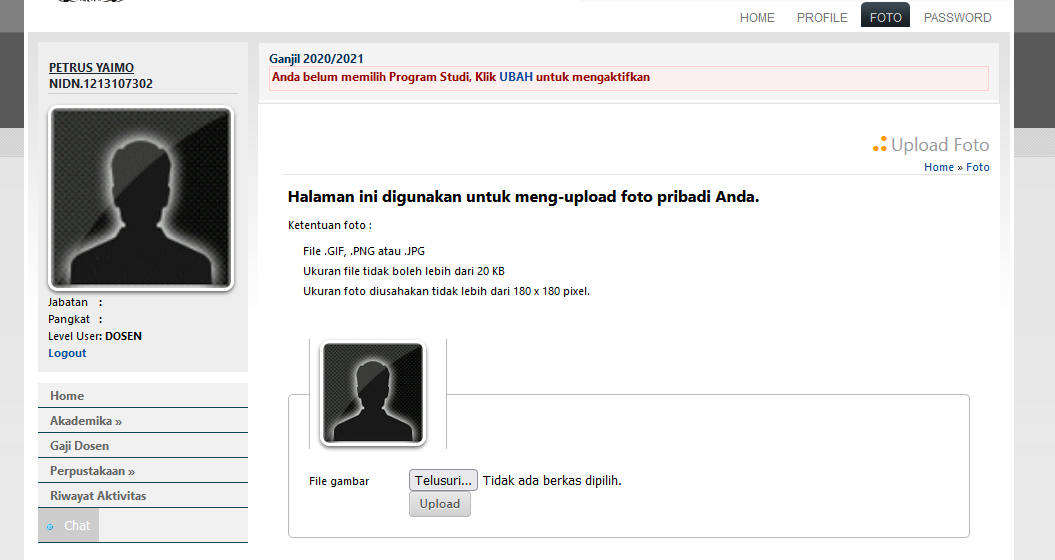
Task: Click the Foto breadcrumb link
Action: point(977,167)
